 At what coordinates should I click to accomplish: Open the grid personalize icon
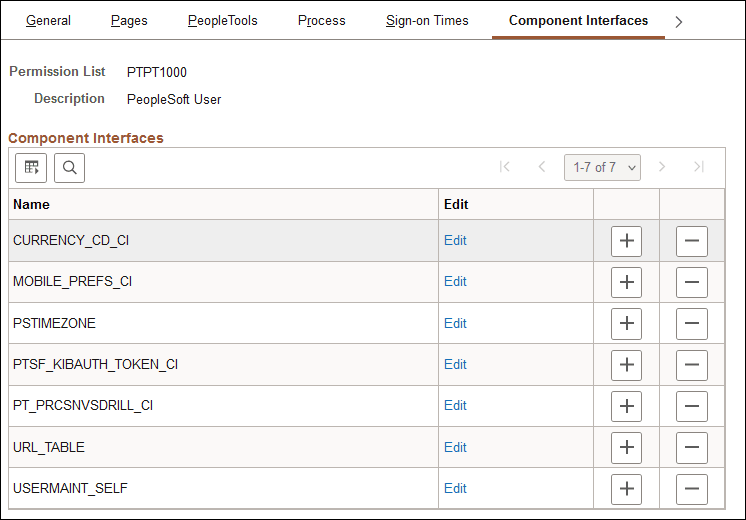(31, 168)
